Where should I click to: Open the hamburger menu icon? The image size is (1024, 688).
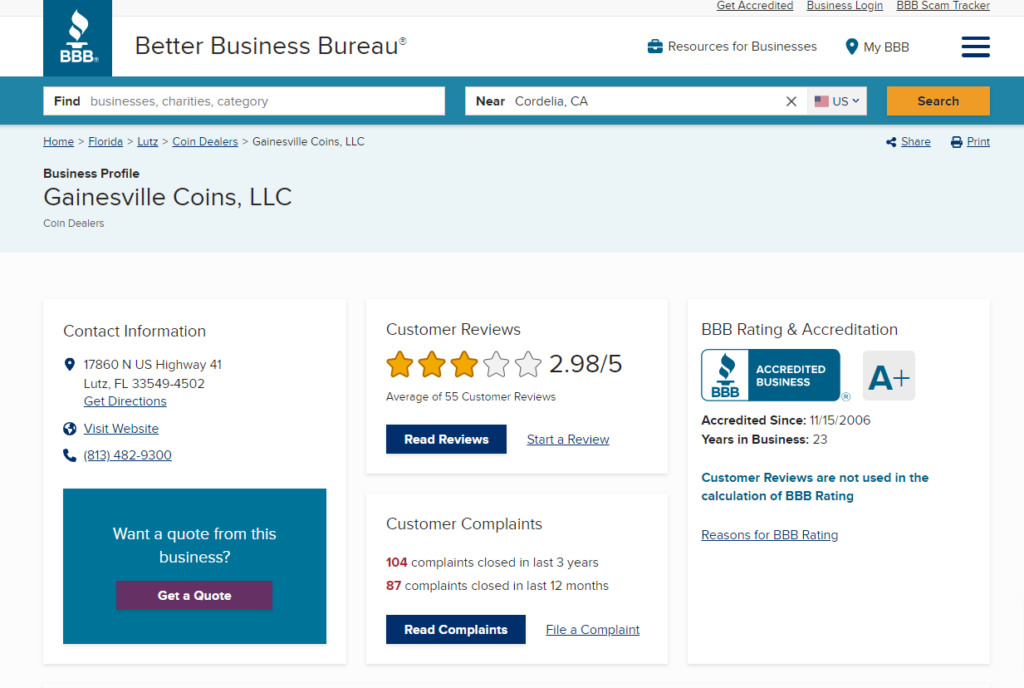[975, 47]
